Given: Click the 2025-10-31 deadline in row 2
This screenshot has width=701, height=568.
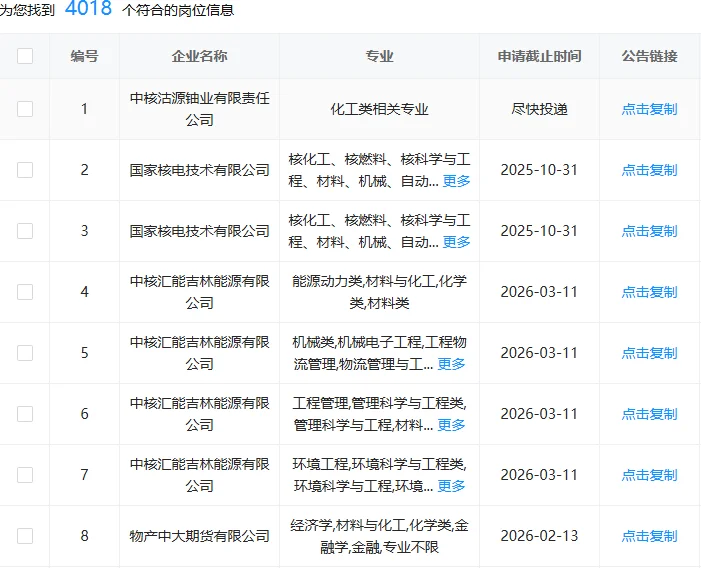Looking at the screenshot, I should tap(539, 170).
